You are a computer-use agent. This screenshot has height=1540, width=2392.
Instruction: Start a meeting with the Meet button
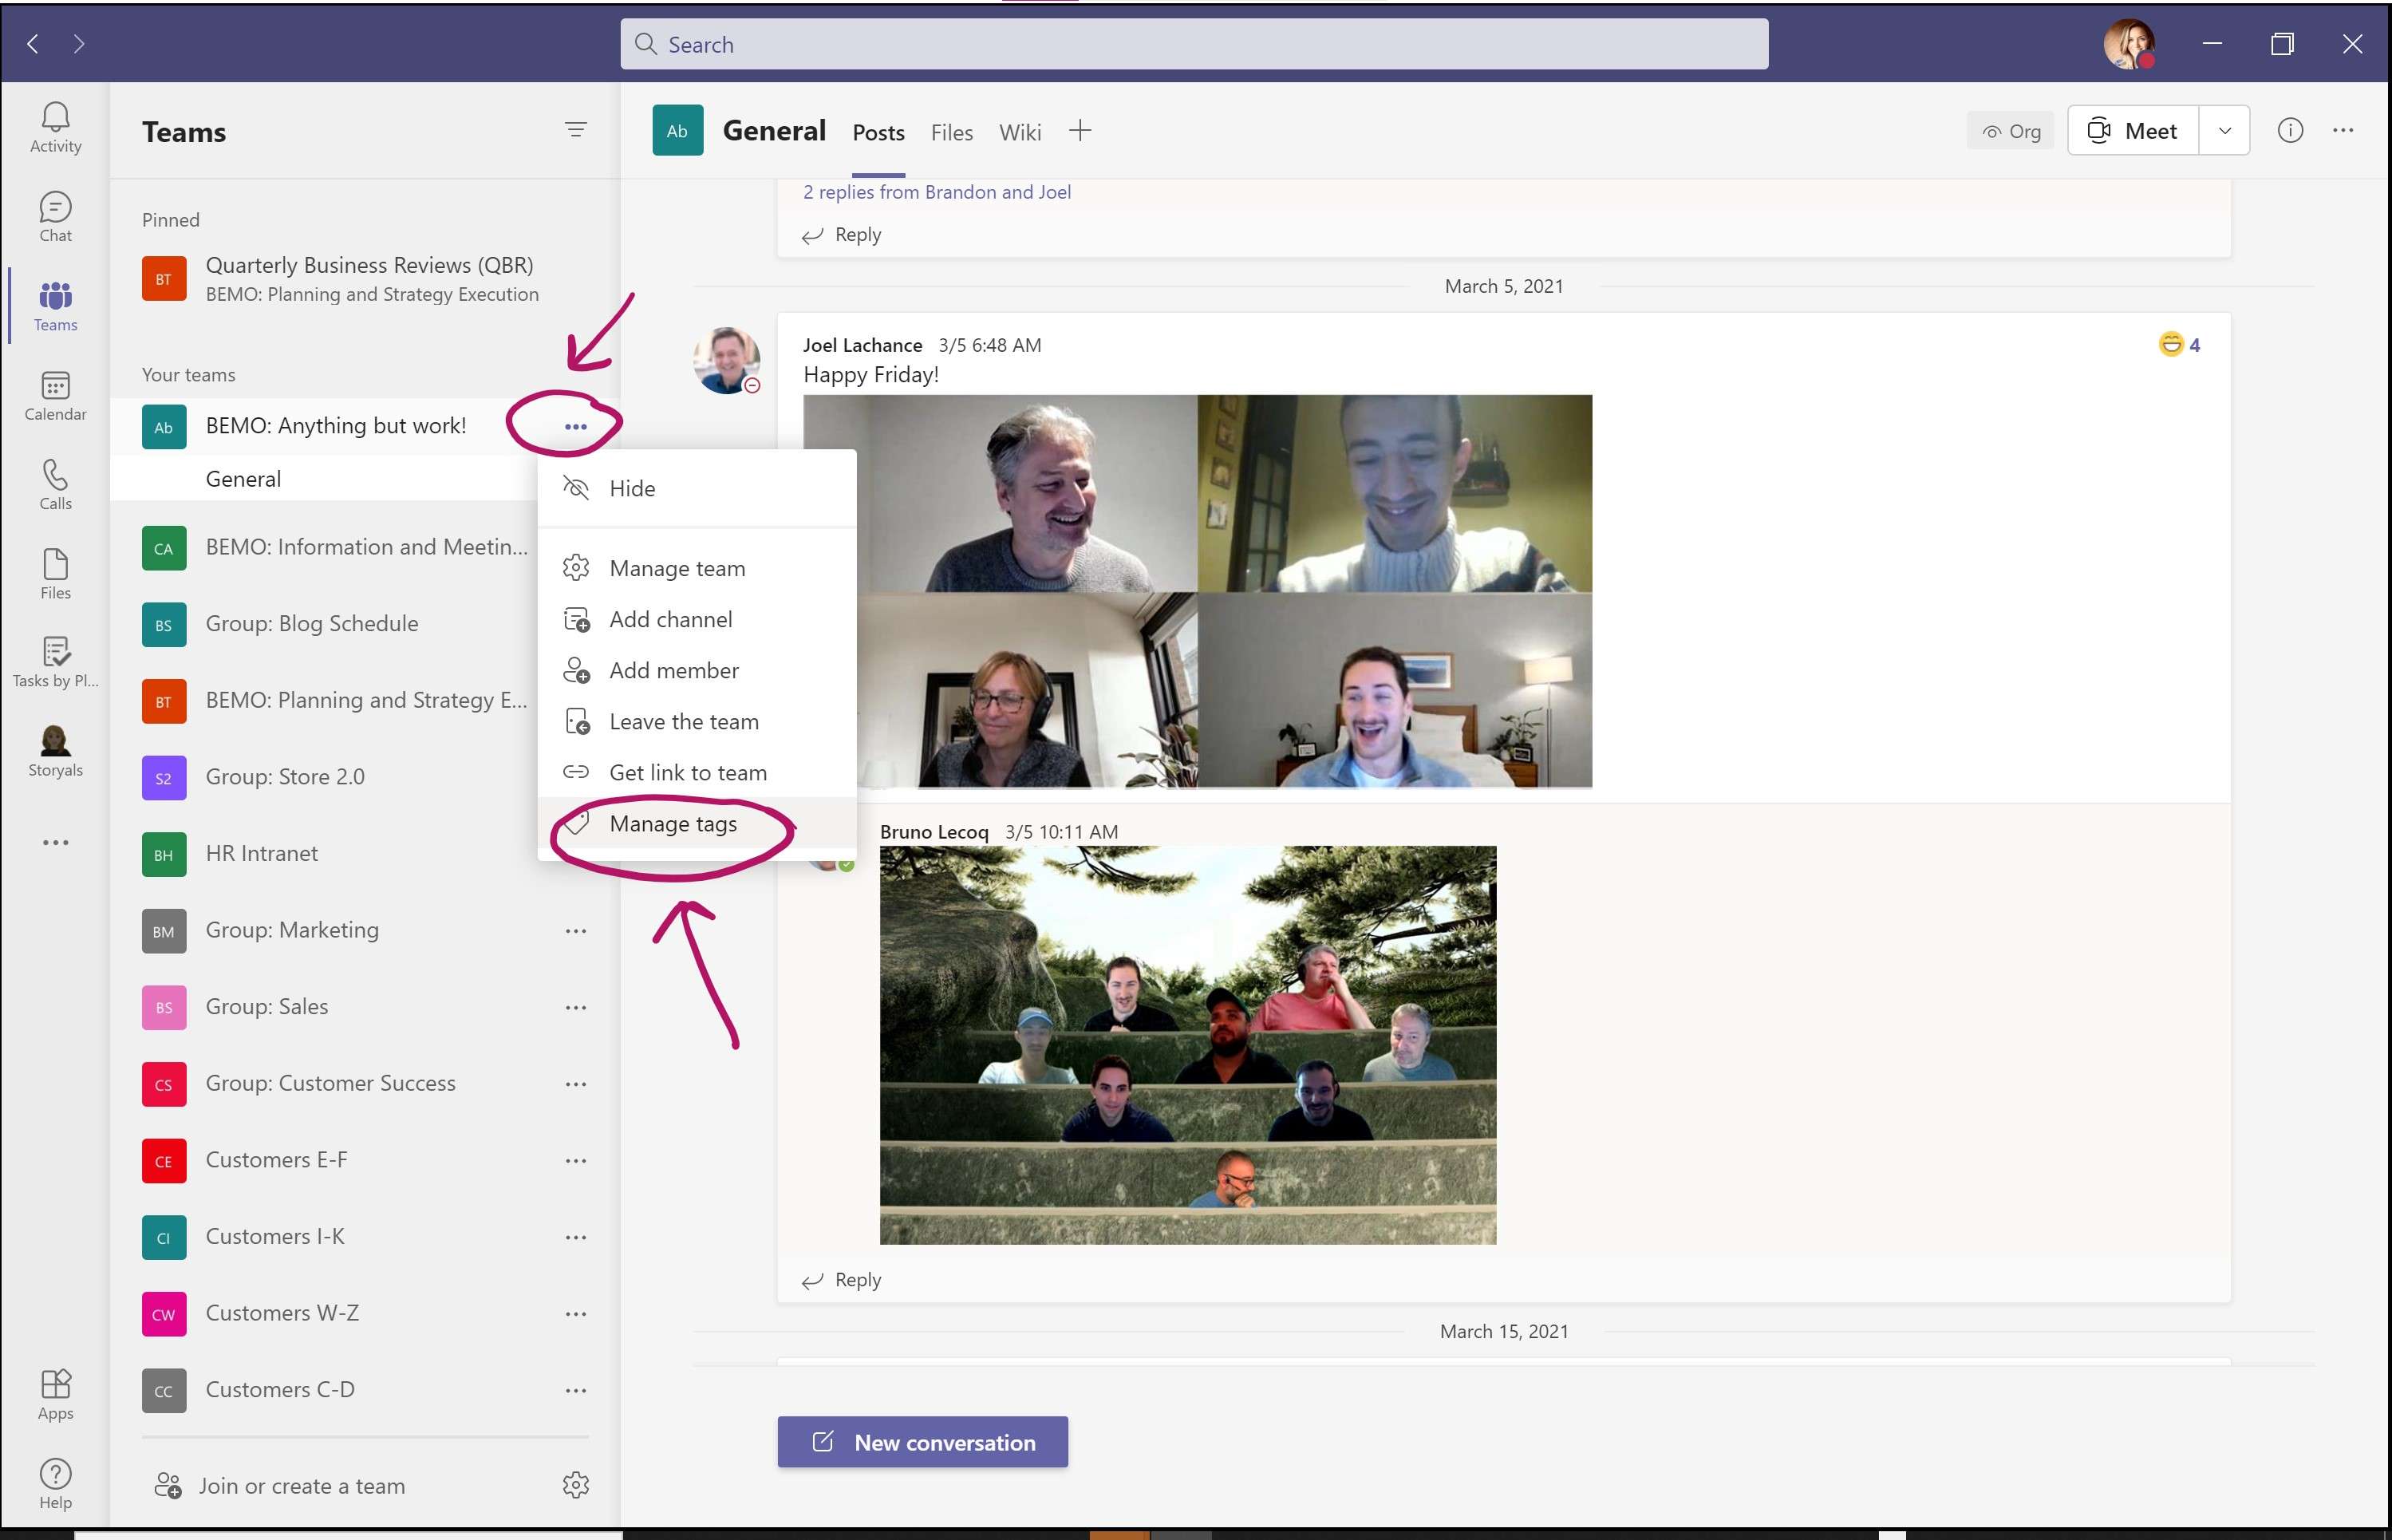(2133, 131)
